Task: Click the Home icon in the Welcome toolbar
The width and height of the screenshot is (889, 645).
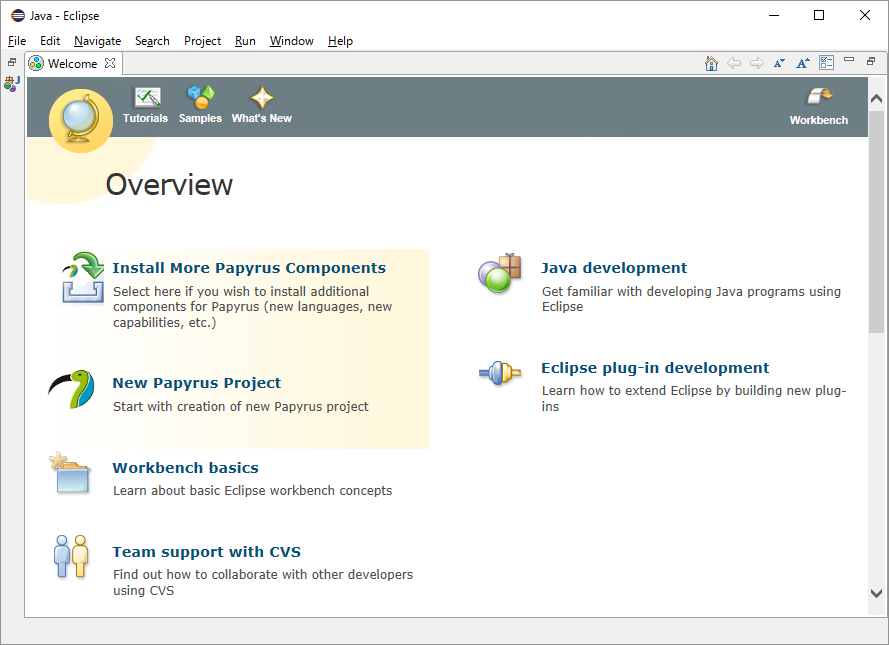Action: [x=711, y=63]
